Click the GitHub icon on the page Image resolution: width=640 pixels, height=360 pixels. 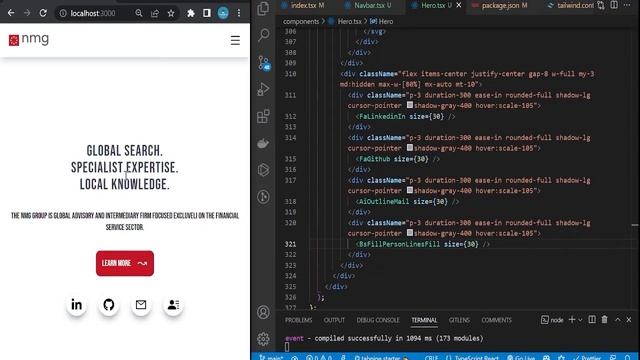(x=109, y=304)
